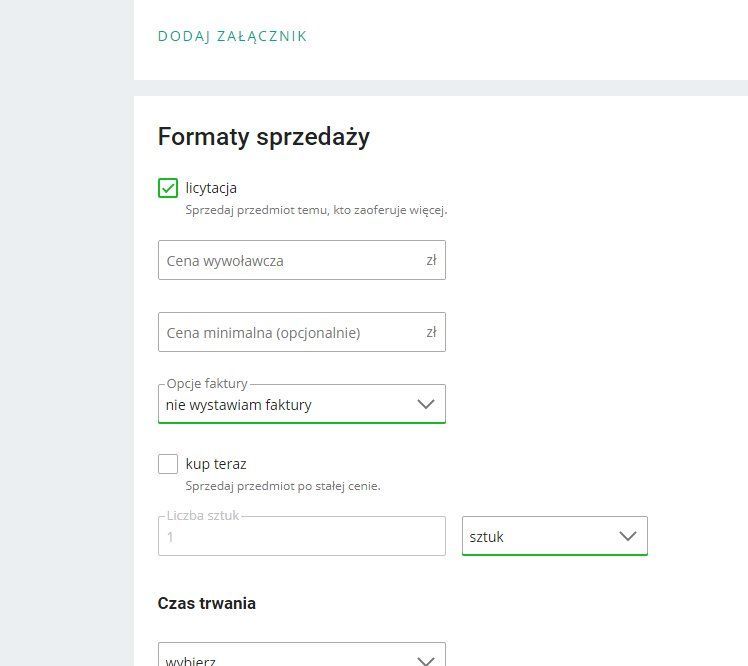The width and height of the screenshot is (748, 666).
Task: Click the Formaty sprzedaży heading
Action: (264, 137)
